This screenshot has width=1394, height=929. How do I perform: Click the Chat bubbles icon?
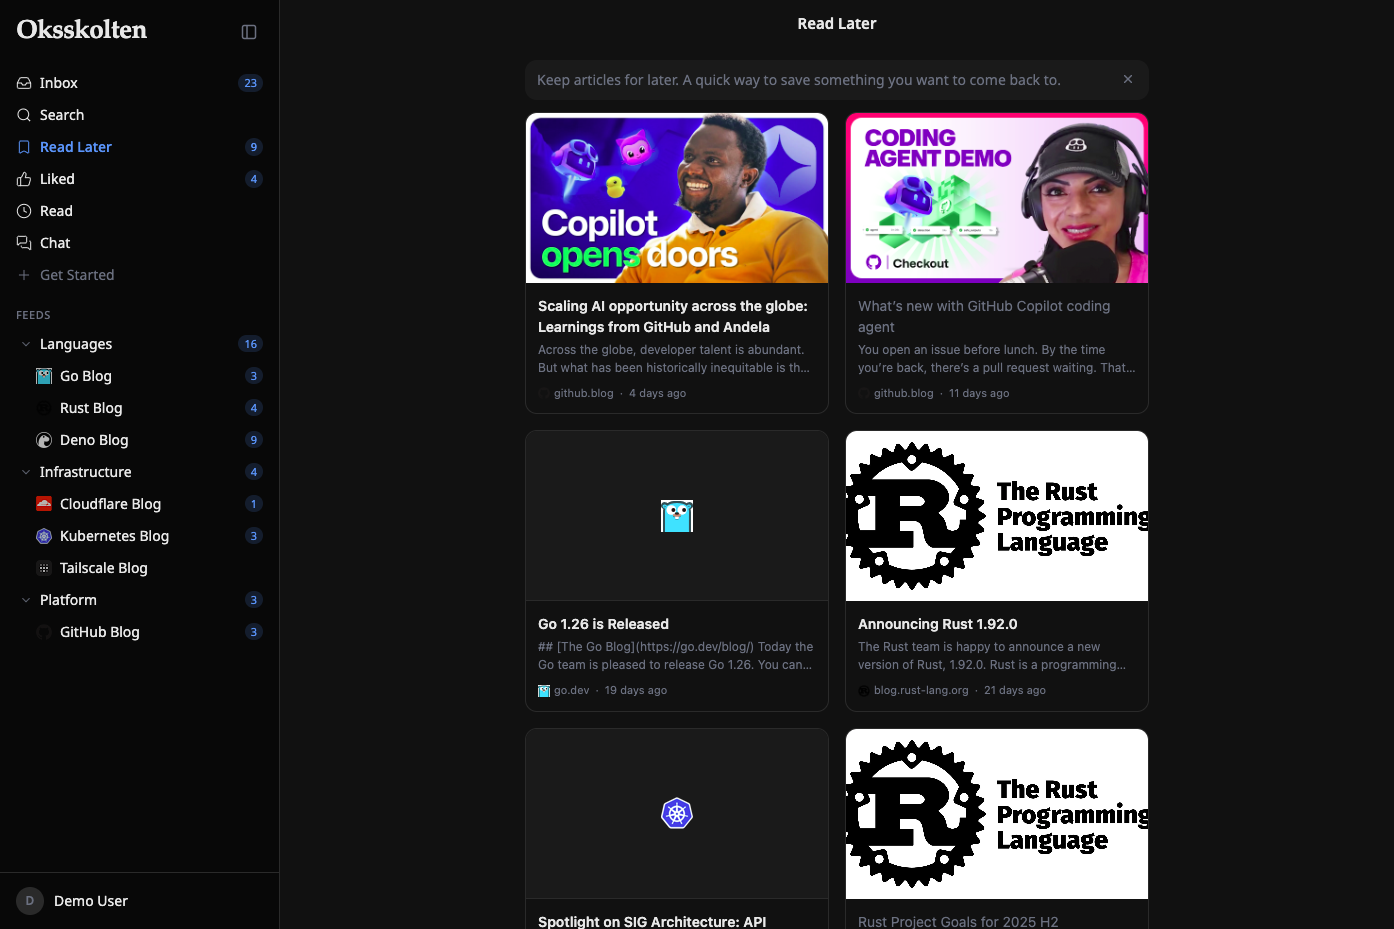(24, 243)
